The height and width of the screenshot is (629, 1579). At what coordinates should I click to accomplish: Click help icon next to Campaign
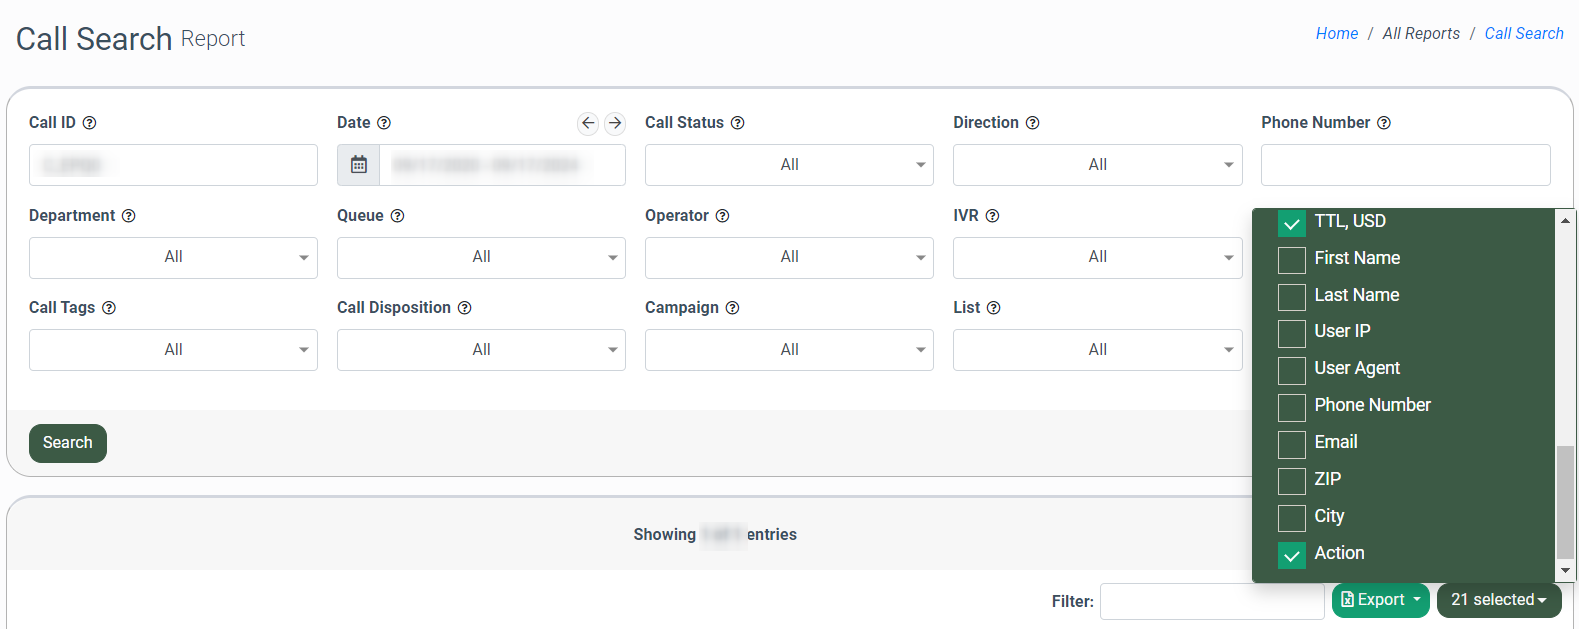(x=732, y=308)
